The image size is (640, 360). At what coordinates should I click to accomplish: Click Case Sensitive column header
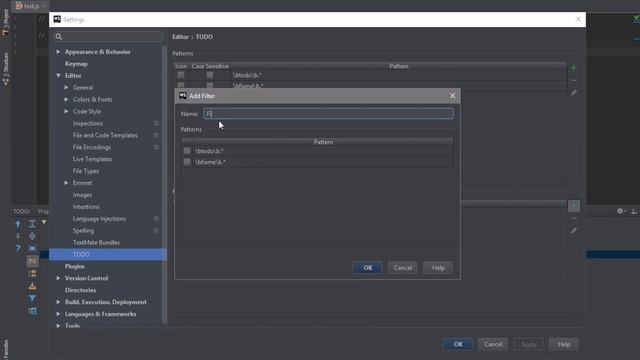[x=210, y=66]
